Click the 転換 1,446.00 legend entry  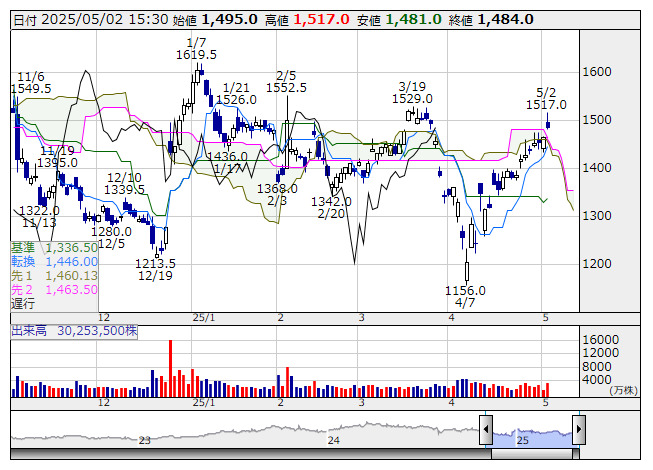(x=54, y=261)
